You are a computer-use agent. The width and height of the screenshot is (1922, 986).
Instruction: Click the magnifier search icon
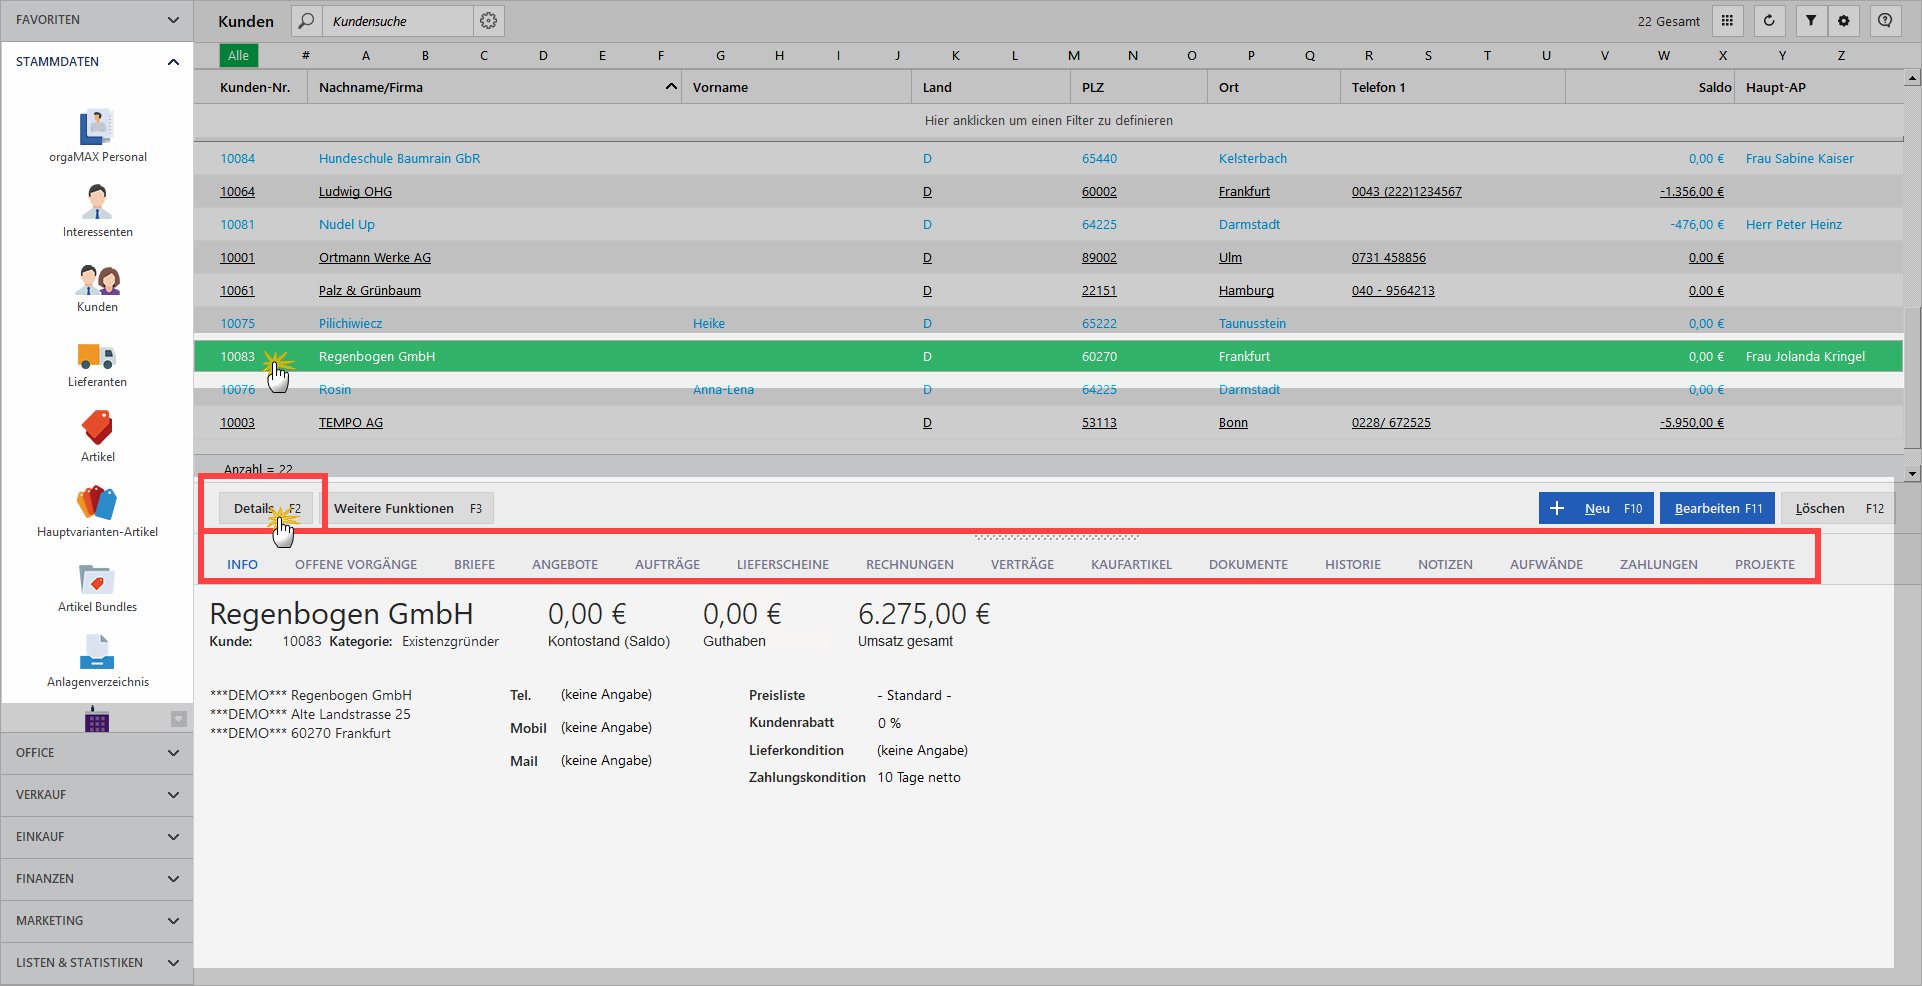pyautogui.click(x=307, y=21)
